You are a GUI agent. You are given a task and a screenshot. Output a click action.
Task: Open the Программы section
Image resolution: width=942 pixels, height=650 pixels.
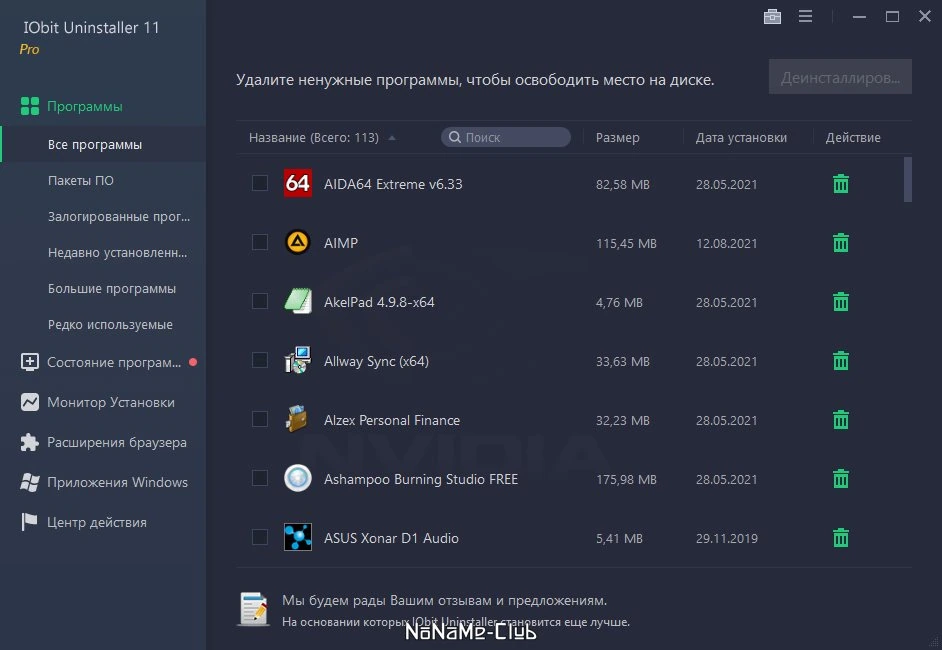[x=85, y=106]
